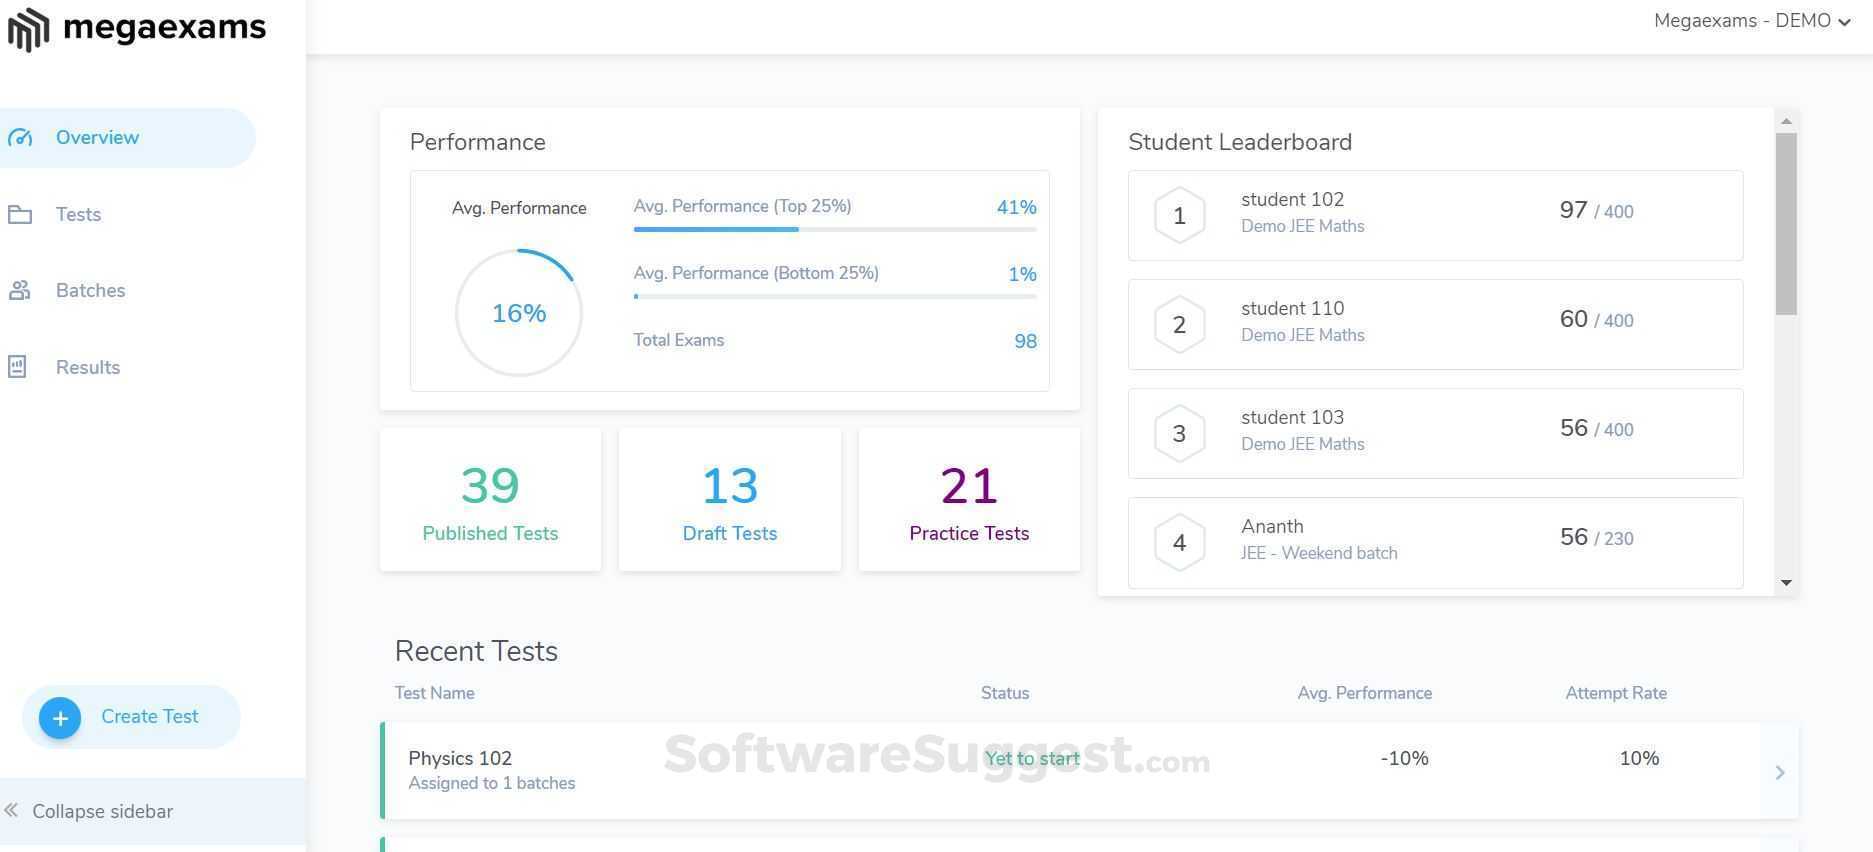1873x852 pixels.
Task: Expand the Physics 102 row chevron
Action: (x=1779, y=772)
